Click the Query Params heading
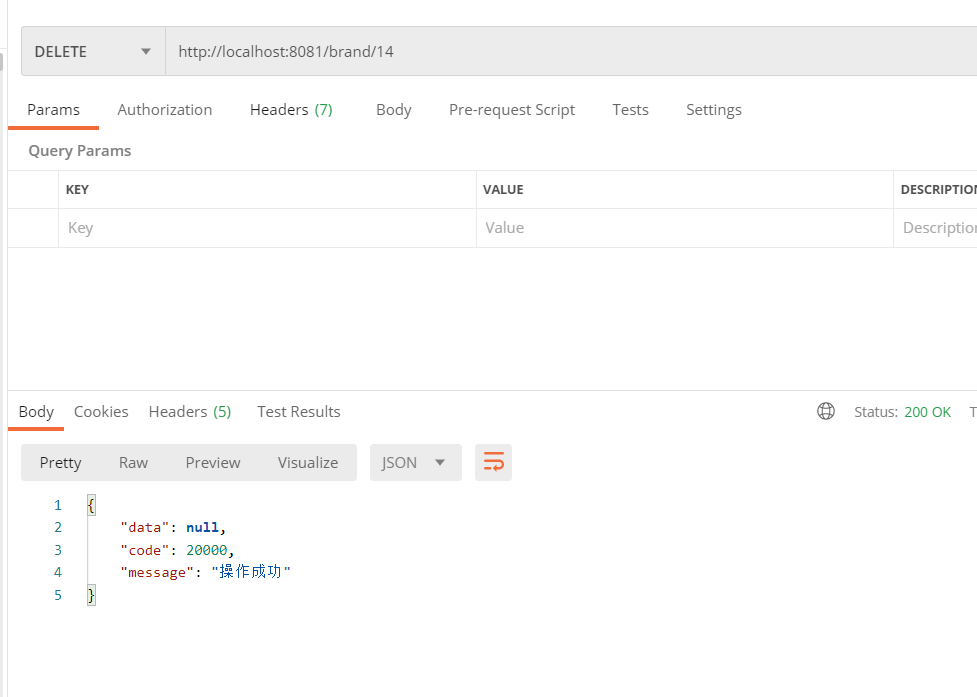The width and height of the screenshot is (977, 697). click(x=80, y=151)
